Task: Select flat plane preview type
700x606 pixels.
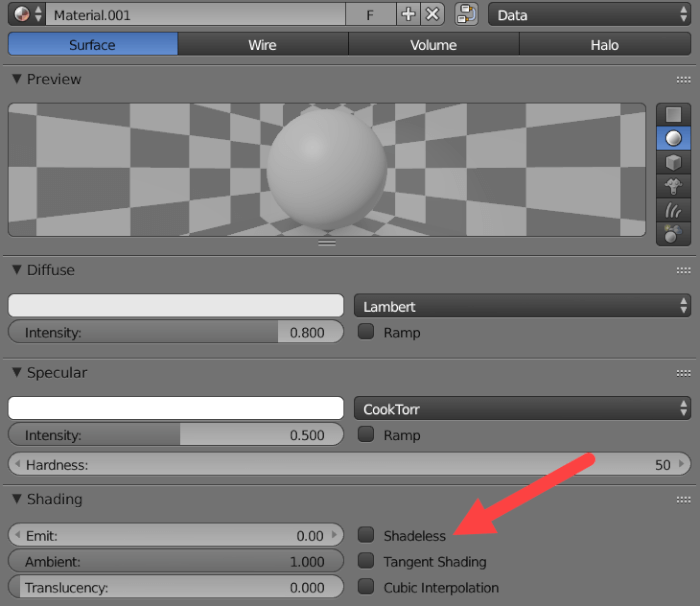Action: tap(673, 115)
